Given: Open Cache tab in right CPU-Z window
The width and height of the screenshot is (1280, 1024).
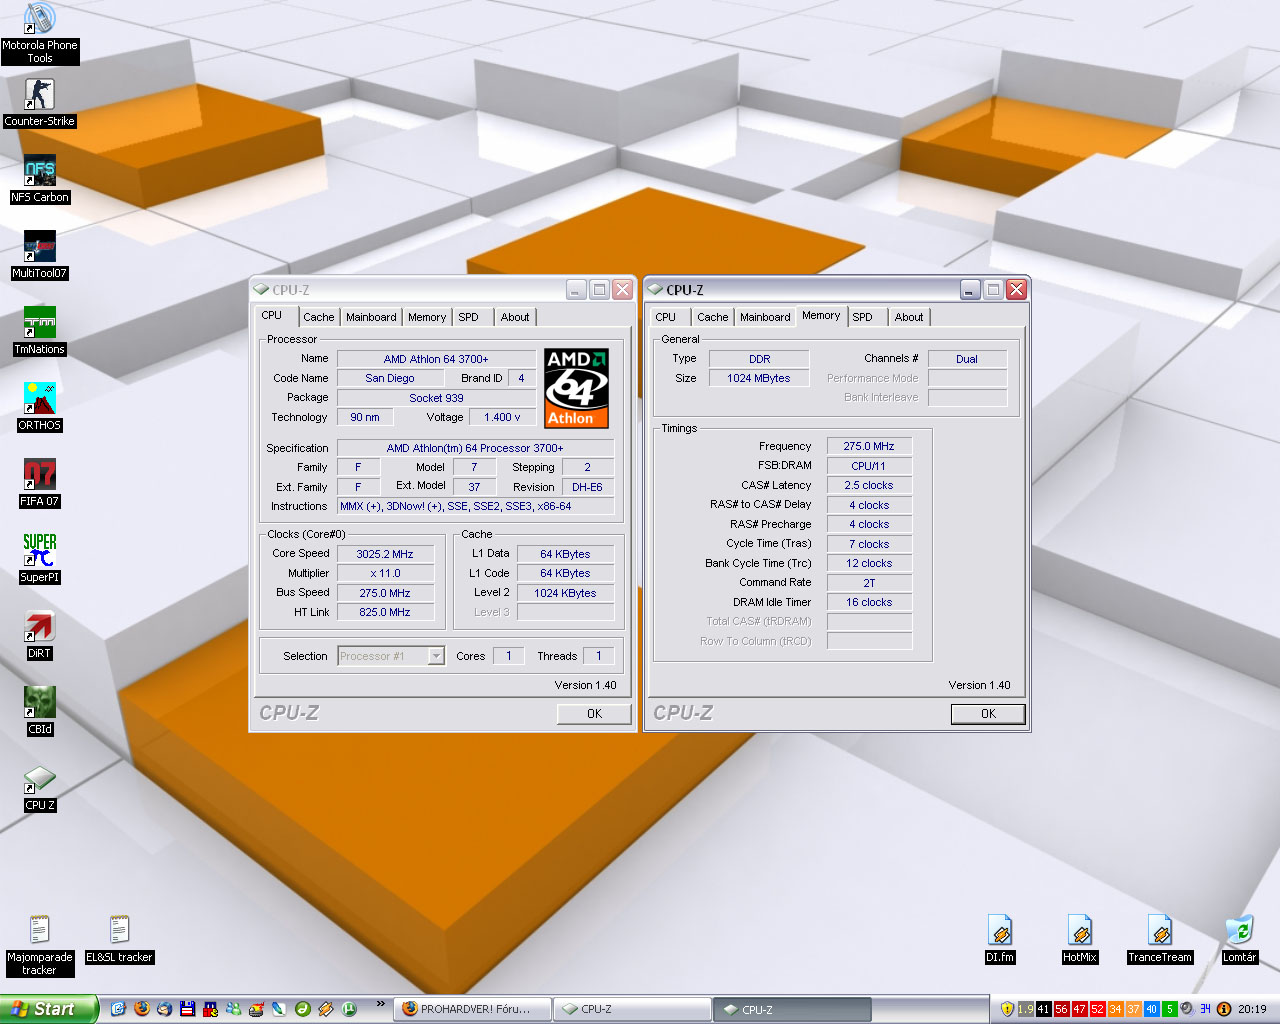Looking at the screenshot, I should (x=712, y=317).
